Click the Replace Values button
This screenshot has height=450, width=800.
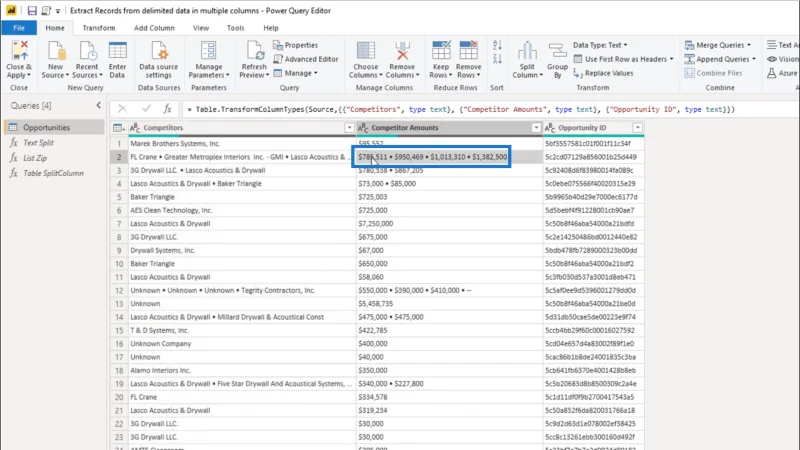tap(603, 73)
